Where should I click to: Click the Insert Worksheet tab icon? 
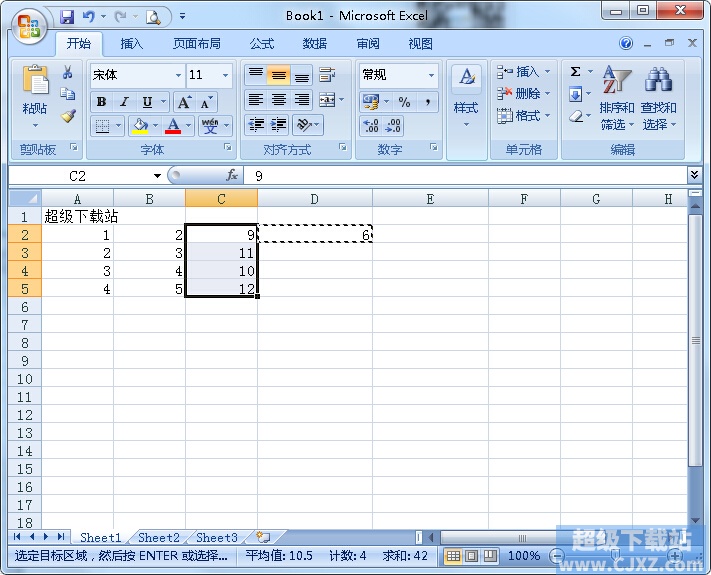coord(263,537)
